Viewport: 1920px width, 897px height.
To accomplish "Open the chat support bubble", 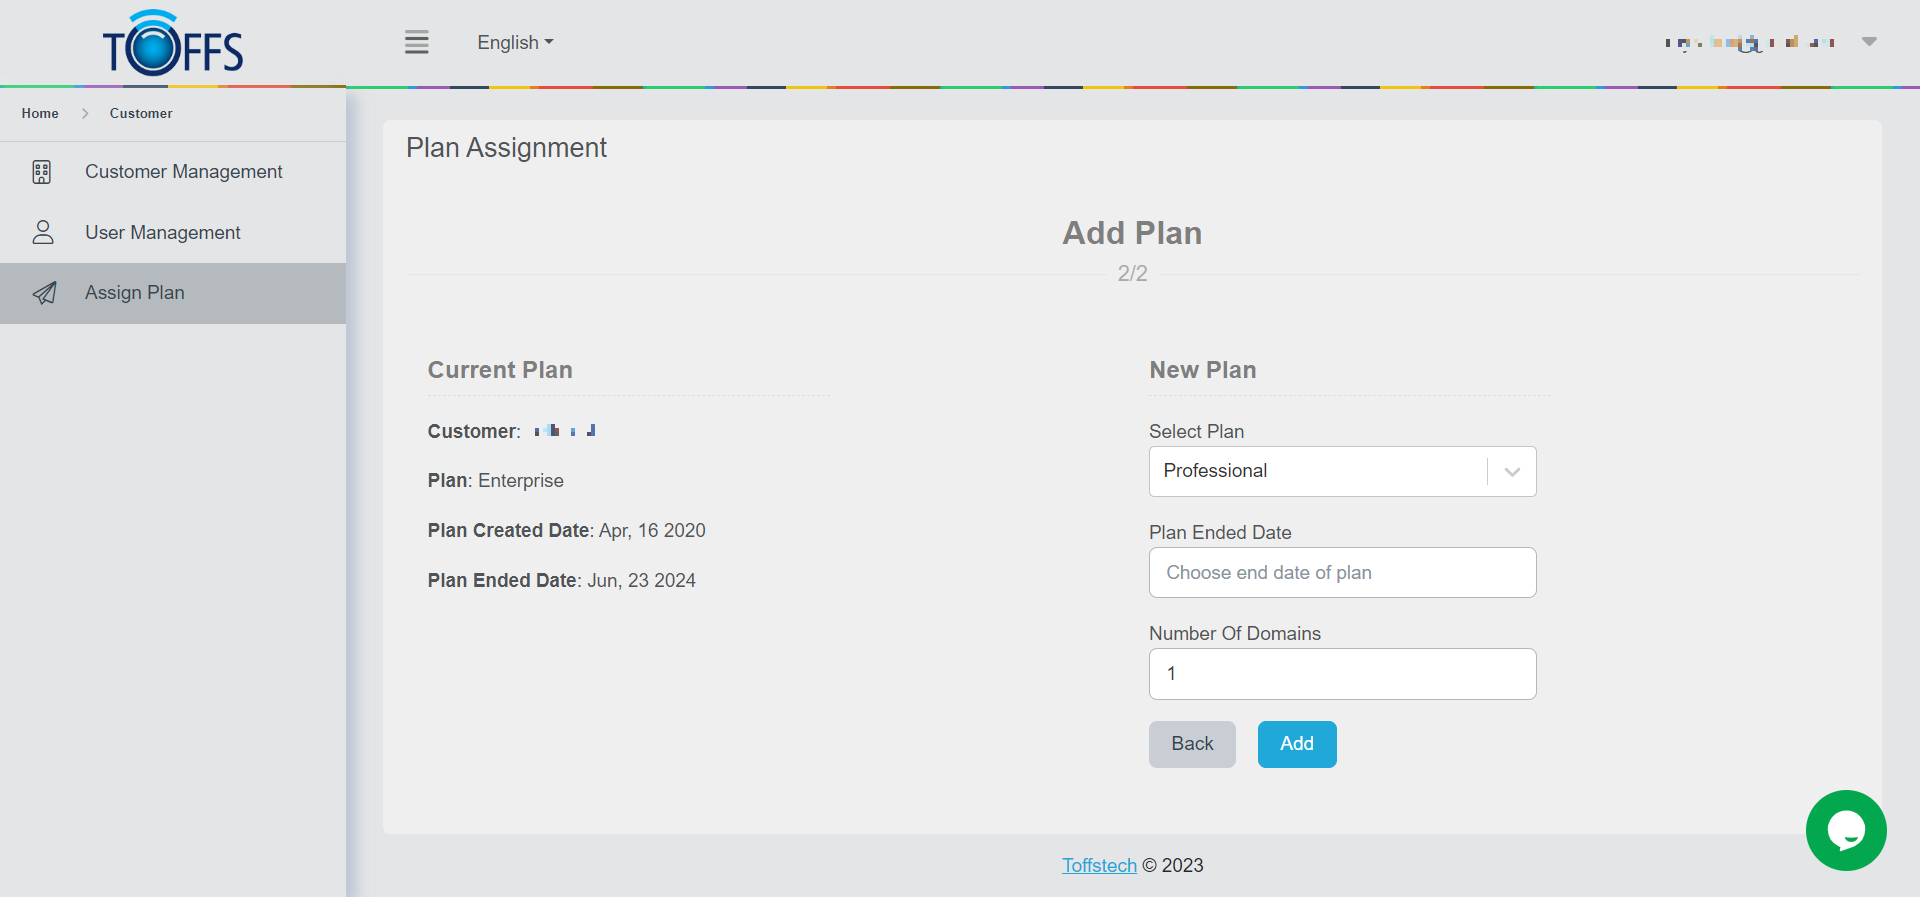I will 1845,830.
